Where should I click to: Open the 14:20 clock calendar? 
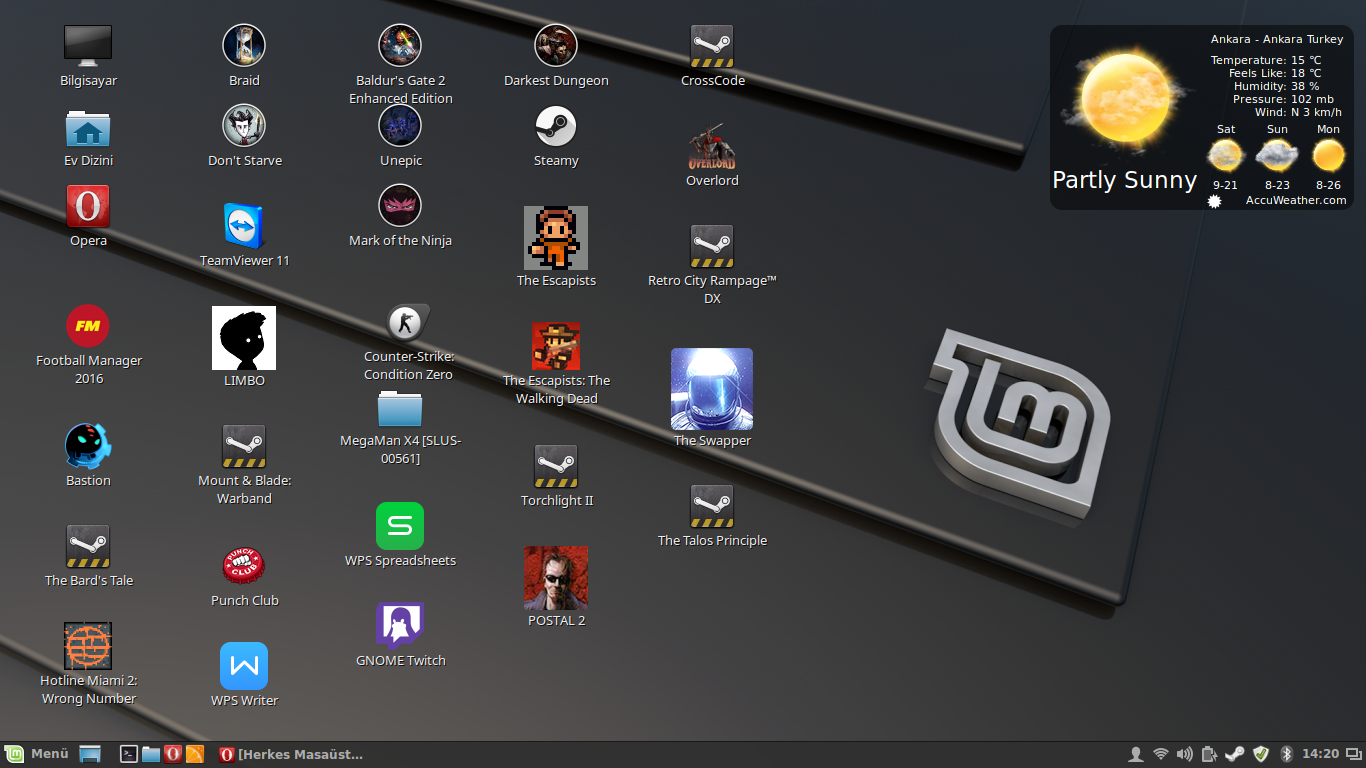pyautogui.click(x=1321, y=754)
